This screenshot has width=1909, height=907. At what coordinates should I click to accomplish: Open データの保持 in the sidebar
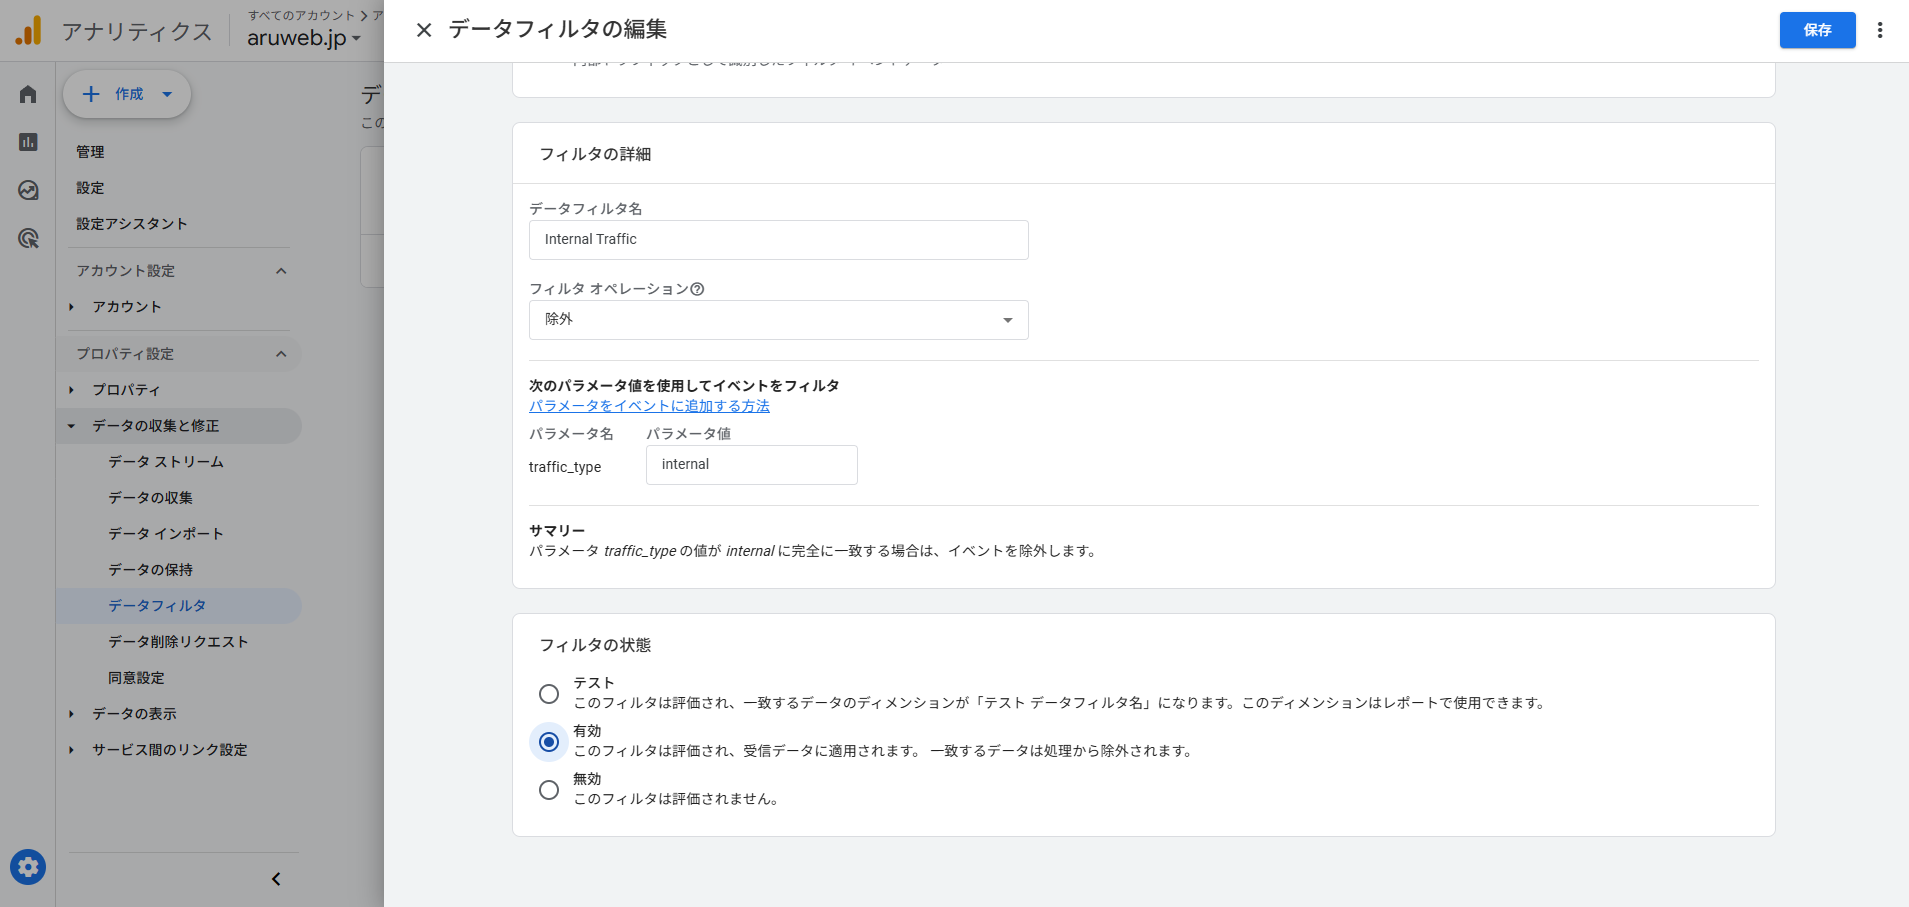[151, 570]
